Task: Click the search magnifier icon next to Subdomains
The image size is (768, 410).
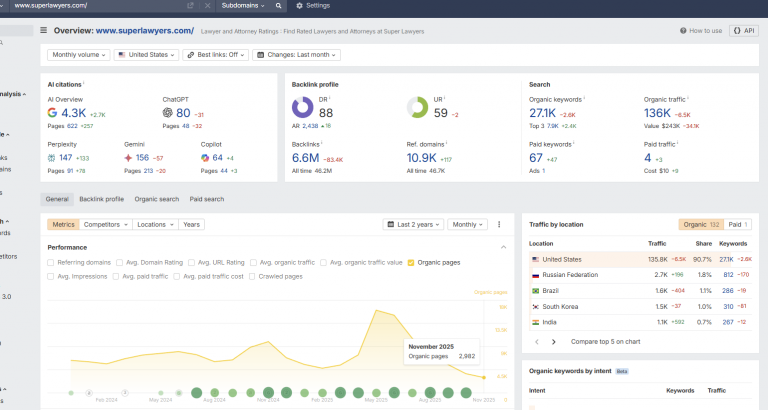Action: [x=279, y=6]
